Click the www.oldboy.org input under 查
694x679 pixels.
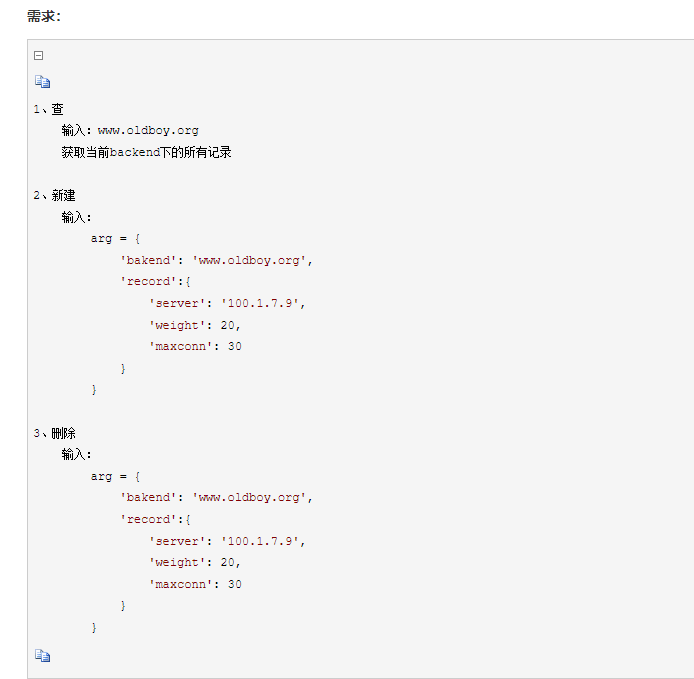tap(148, 130)
